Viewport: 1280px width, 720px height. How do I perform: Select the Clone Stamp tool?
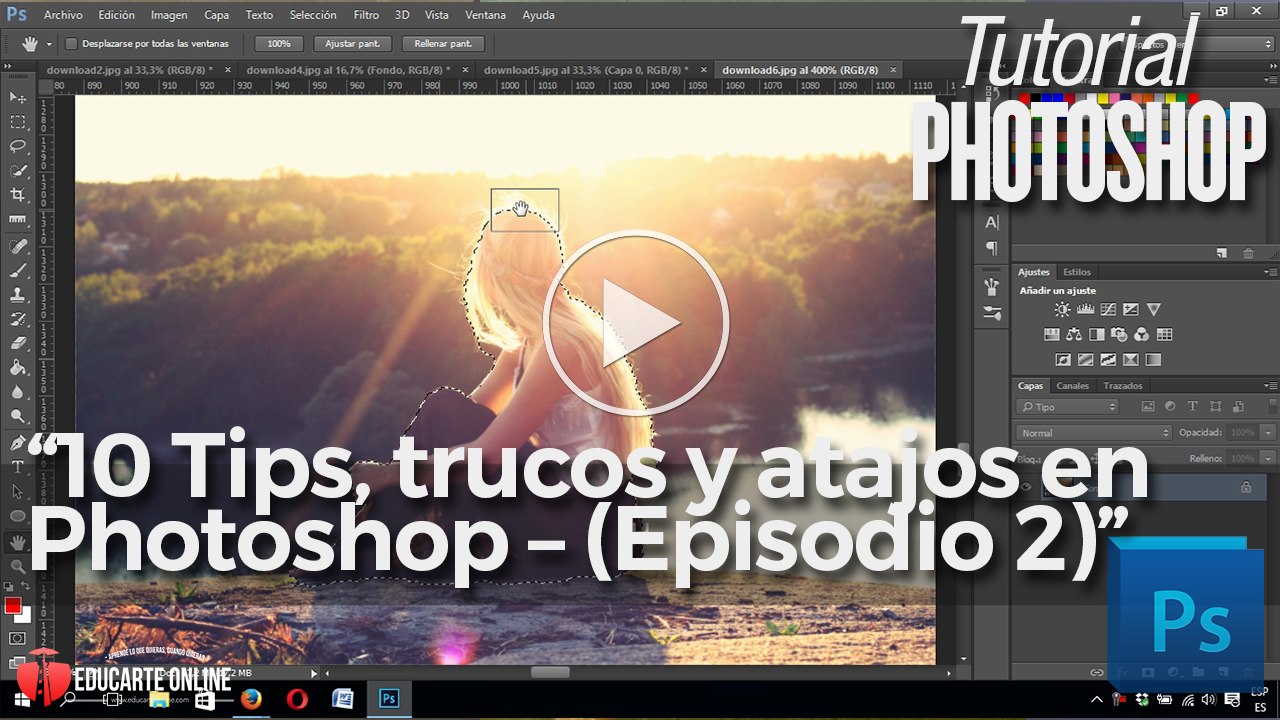18,295
